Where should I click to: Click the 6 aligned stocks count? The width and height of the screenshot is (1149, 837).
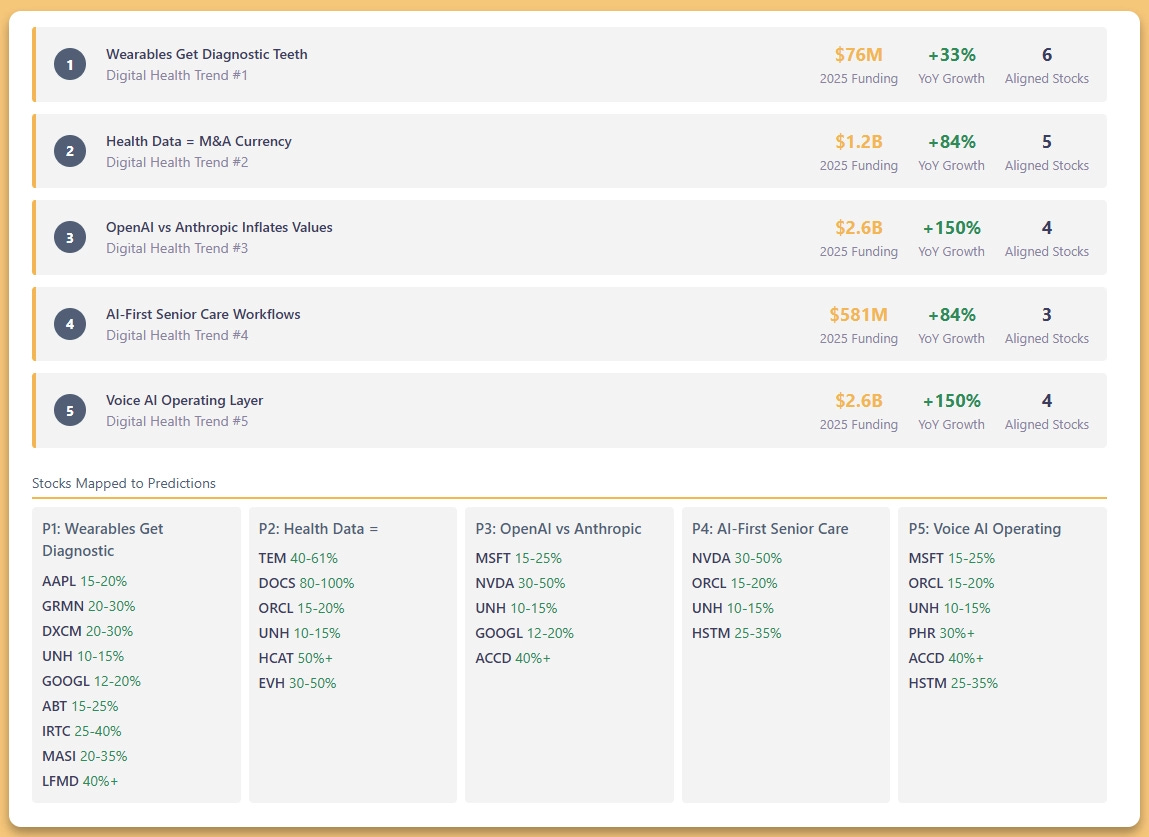[1047, 55]
